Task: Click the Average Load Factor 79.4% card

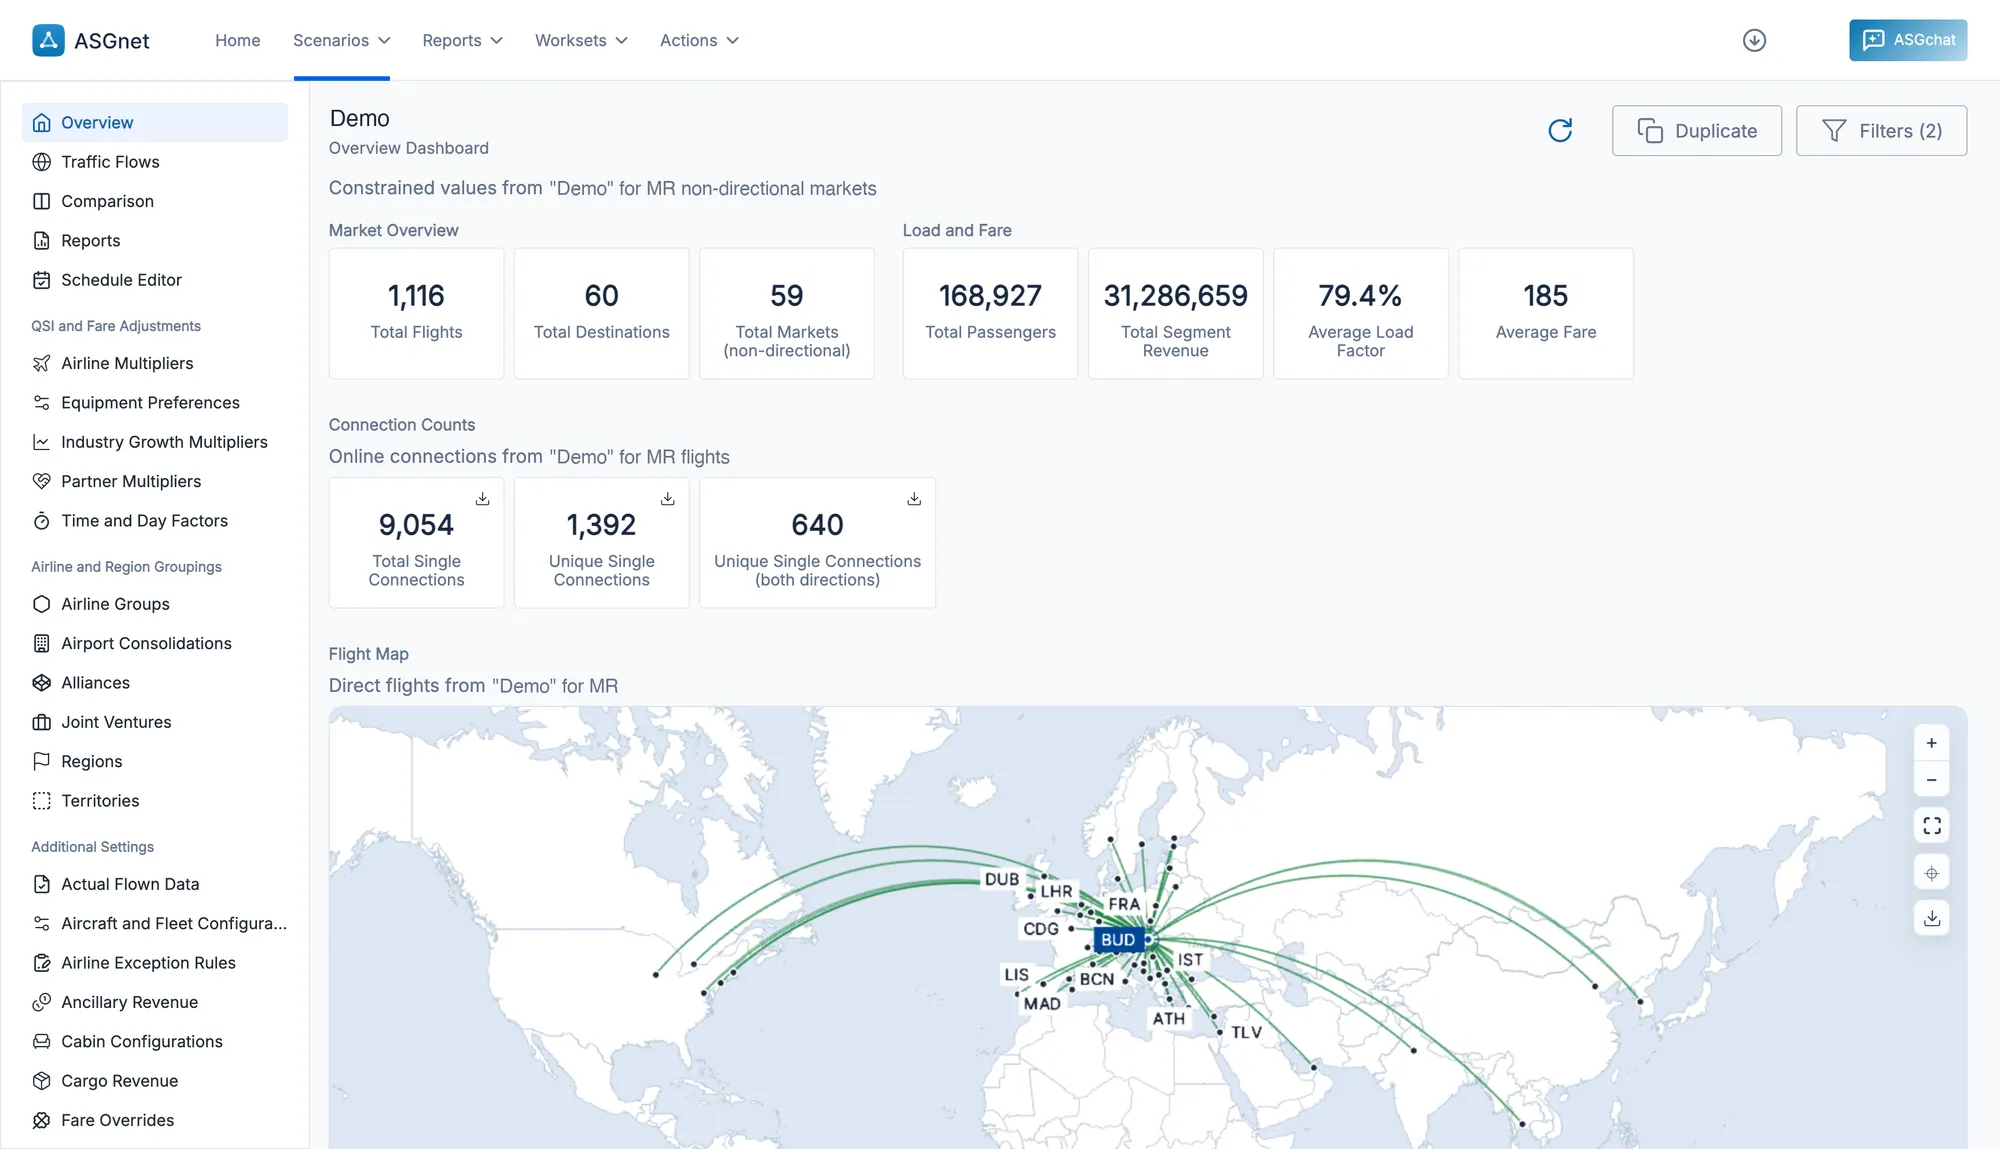Action: (1360, 313)
